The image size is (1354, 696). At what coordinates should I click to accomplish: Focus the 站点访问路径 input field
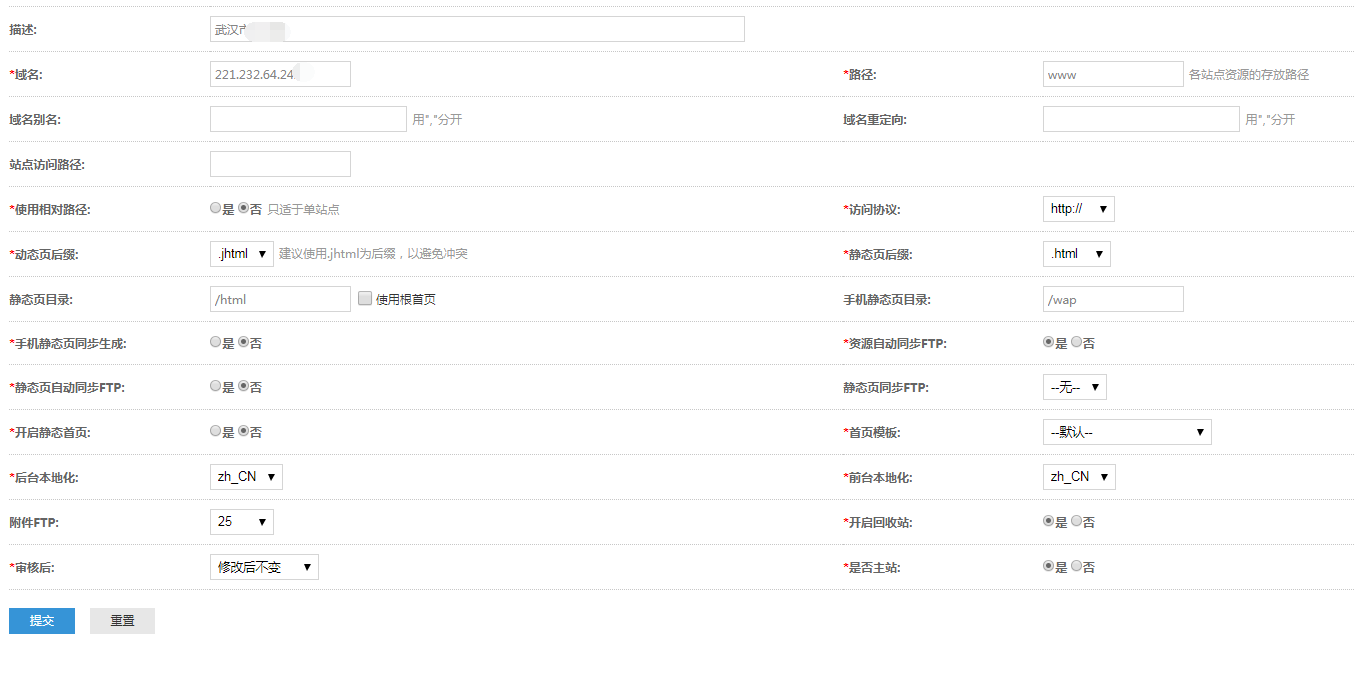tap(280, 164)
